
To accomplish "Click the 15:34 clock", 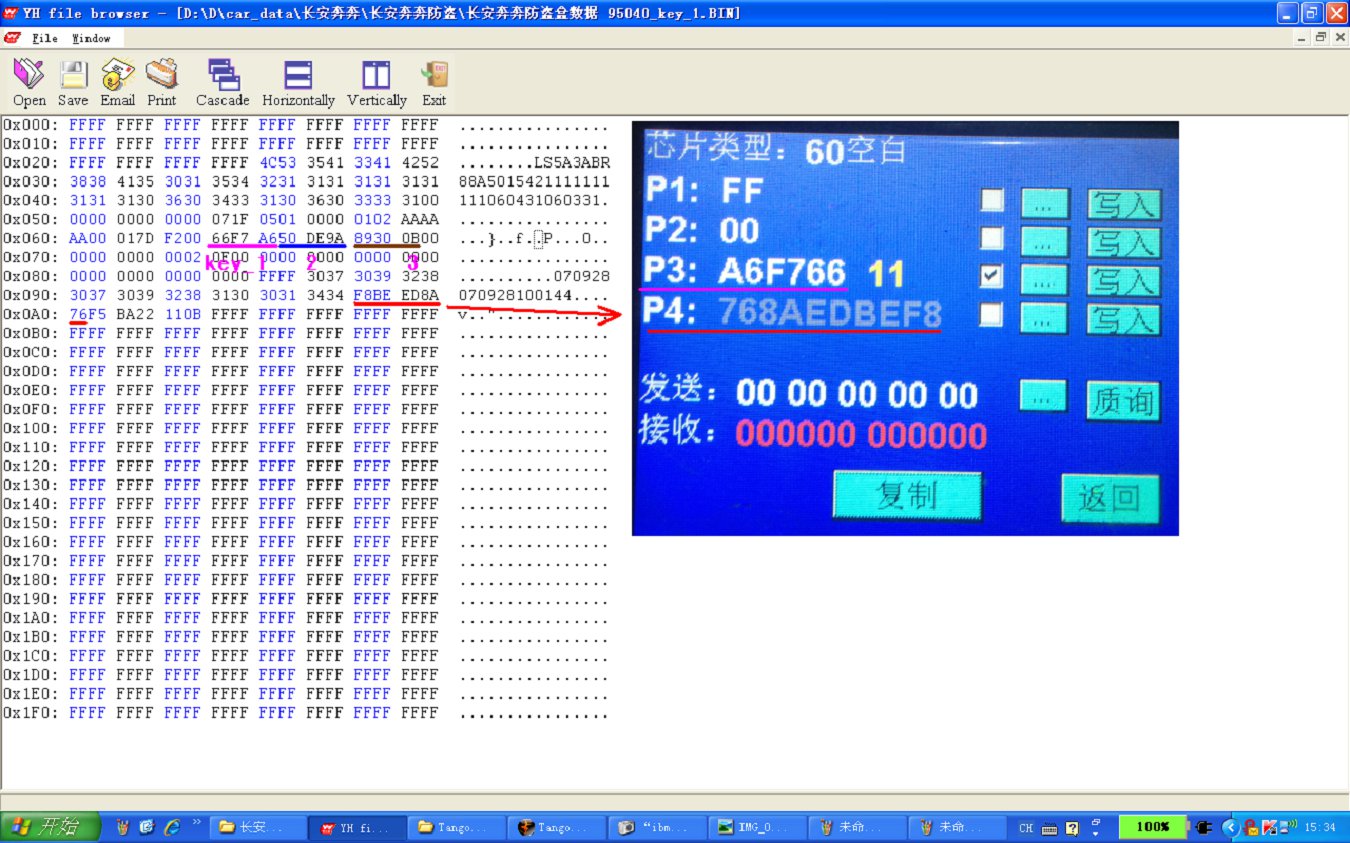I will click(1321, 828).
